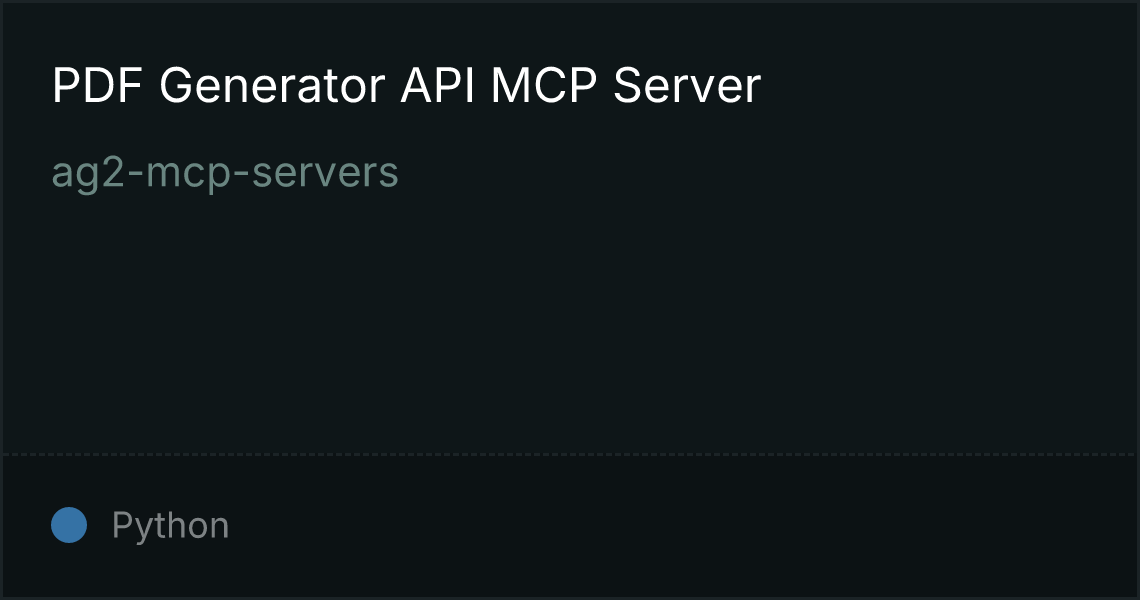
Task: Select the blue language color circle
Action: click(69, 525)
